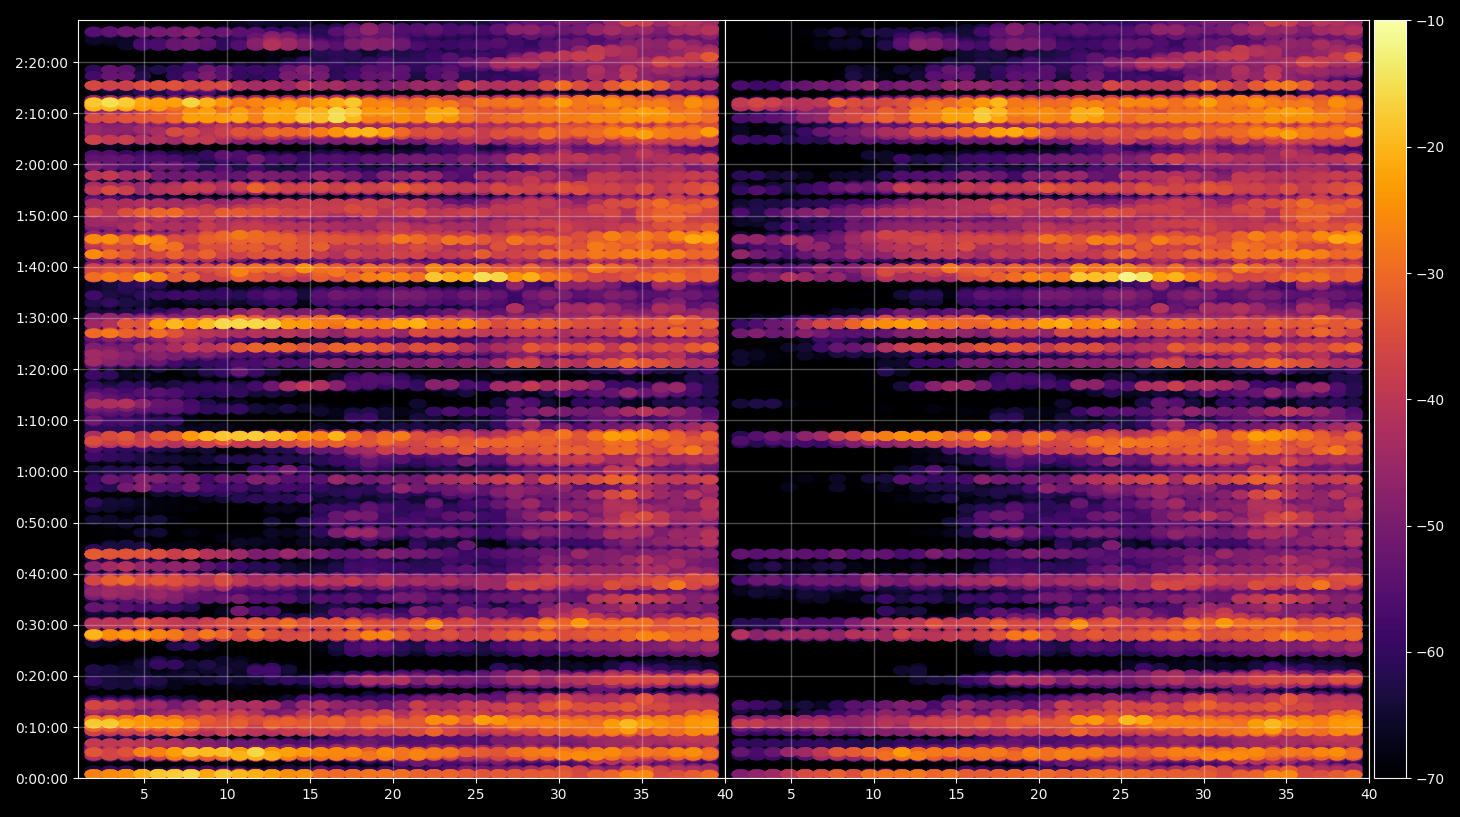The width and height of the screenshot is (1460, 817).
Task: Click the 1:50:00 time axis label
Action: [42, 216]
